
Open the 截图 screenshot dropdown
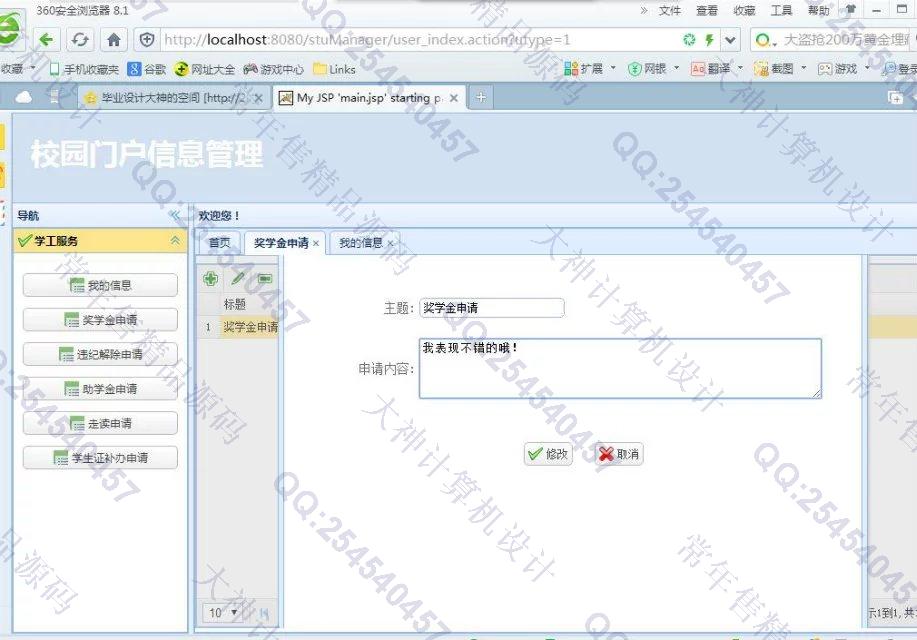point(780,68)
